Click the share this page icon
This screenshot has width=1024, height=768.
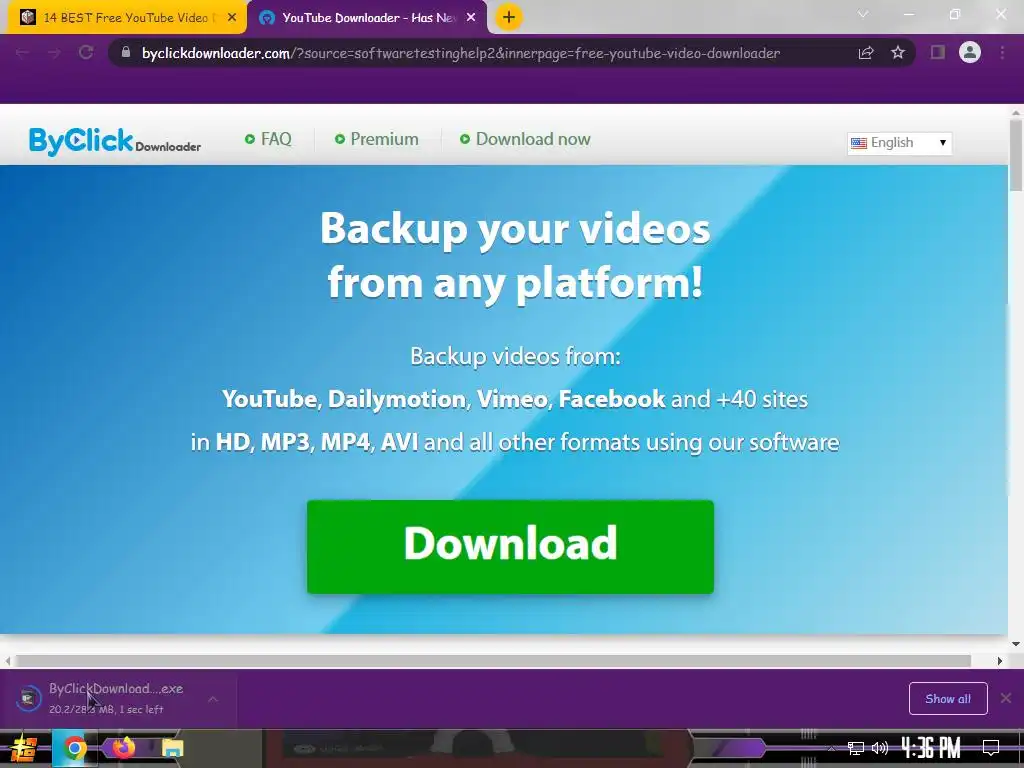point(866,53)
